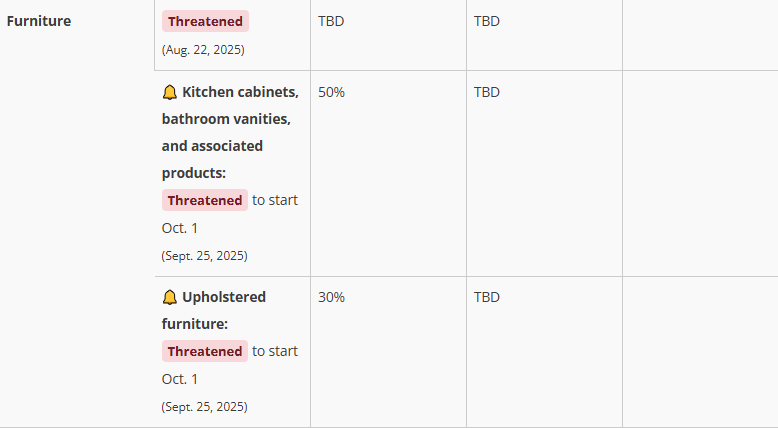Click the second TBD in the top row

point(487,20)
